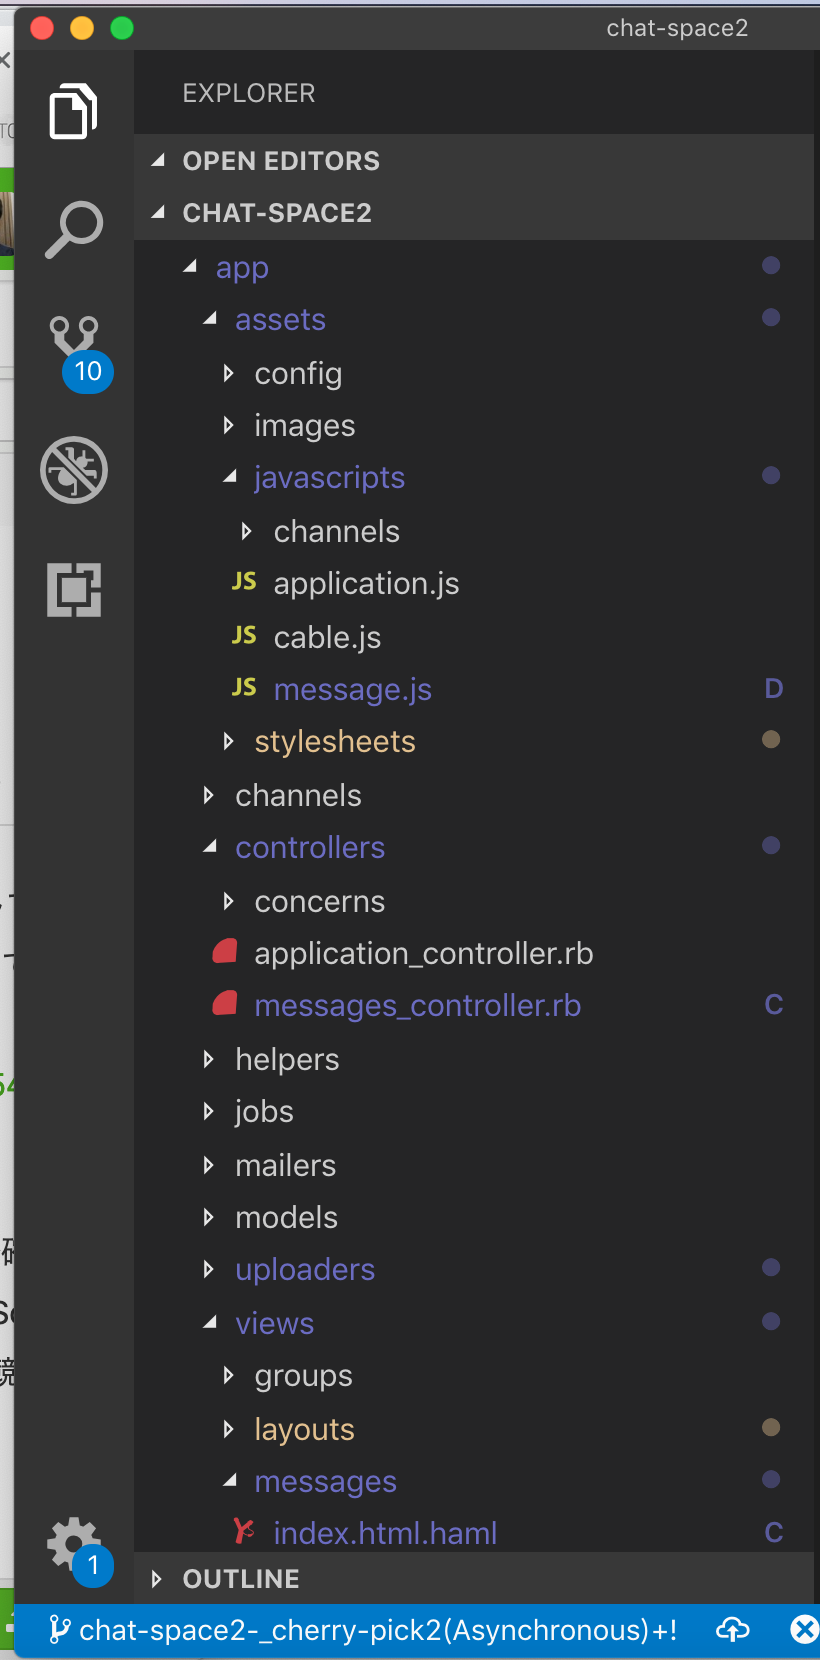
Task: Select application.js in the file tree
Action: pos(366,584)
